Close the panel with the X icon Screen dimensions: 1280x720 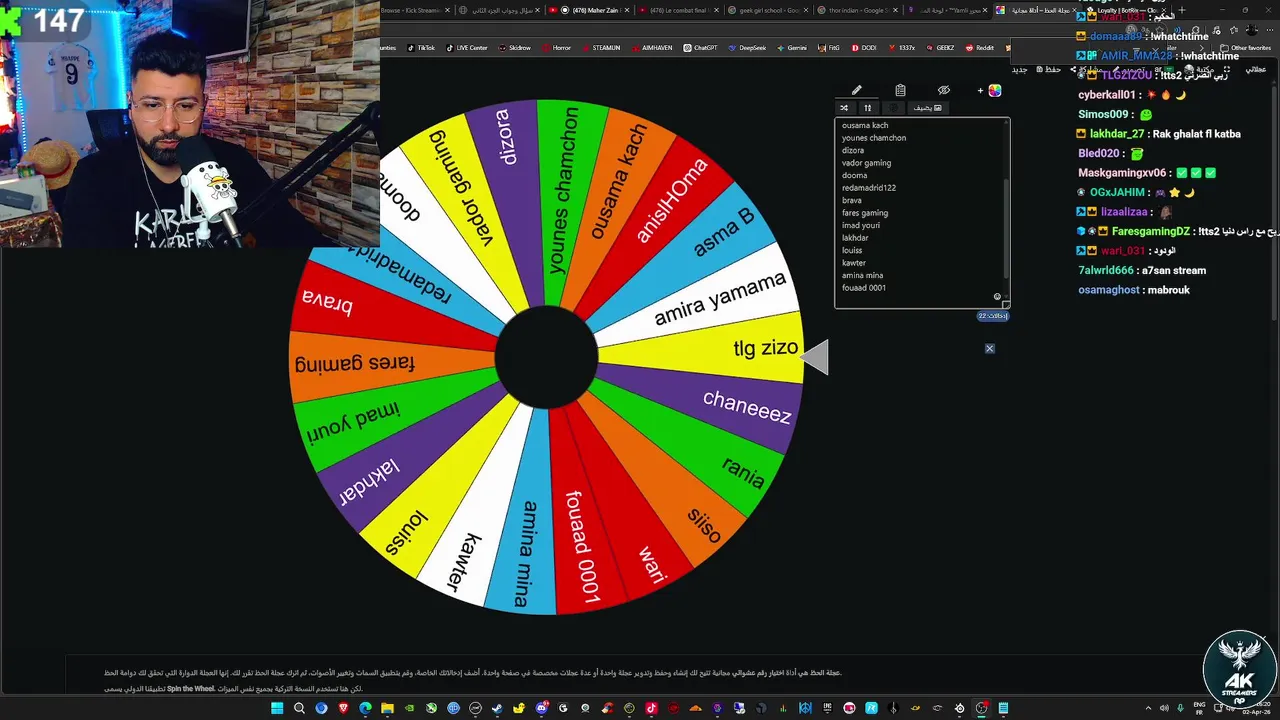pyautogui.click(x=989, y=348)
